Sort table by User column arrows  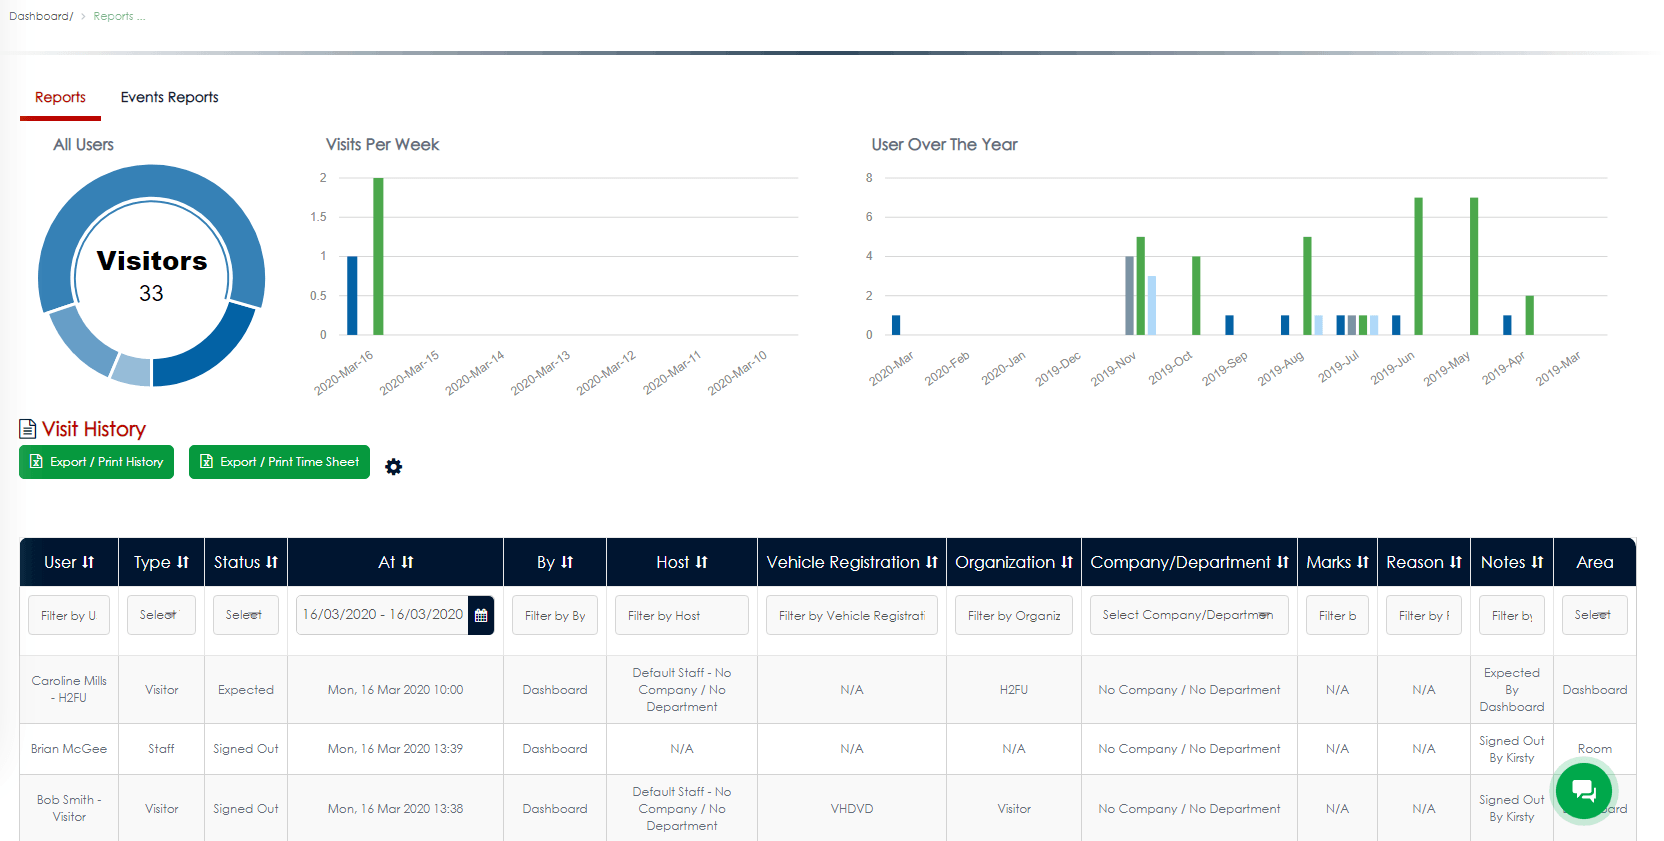point(88,563)
